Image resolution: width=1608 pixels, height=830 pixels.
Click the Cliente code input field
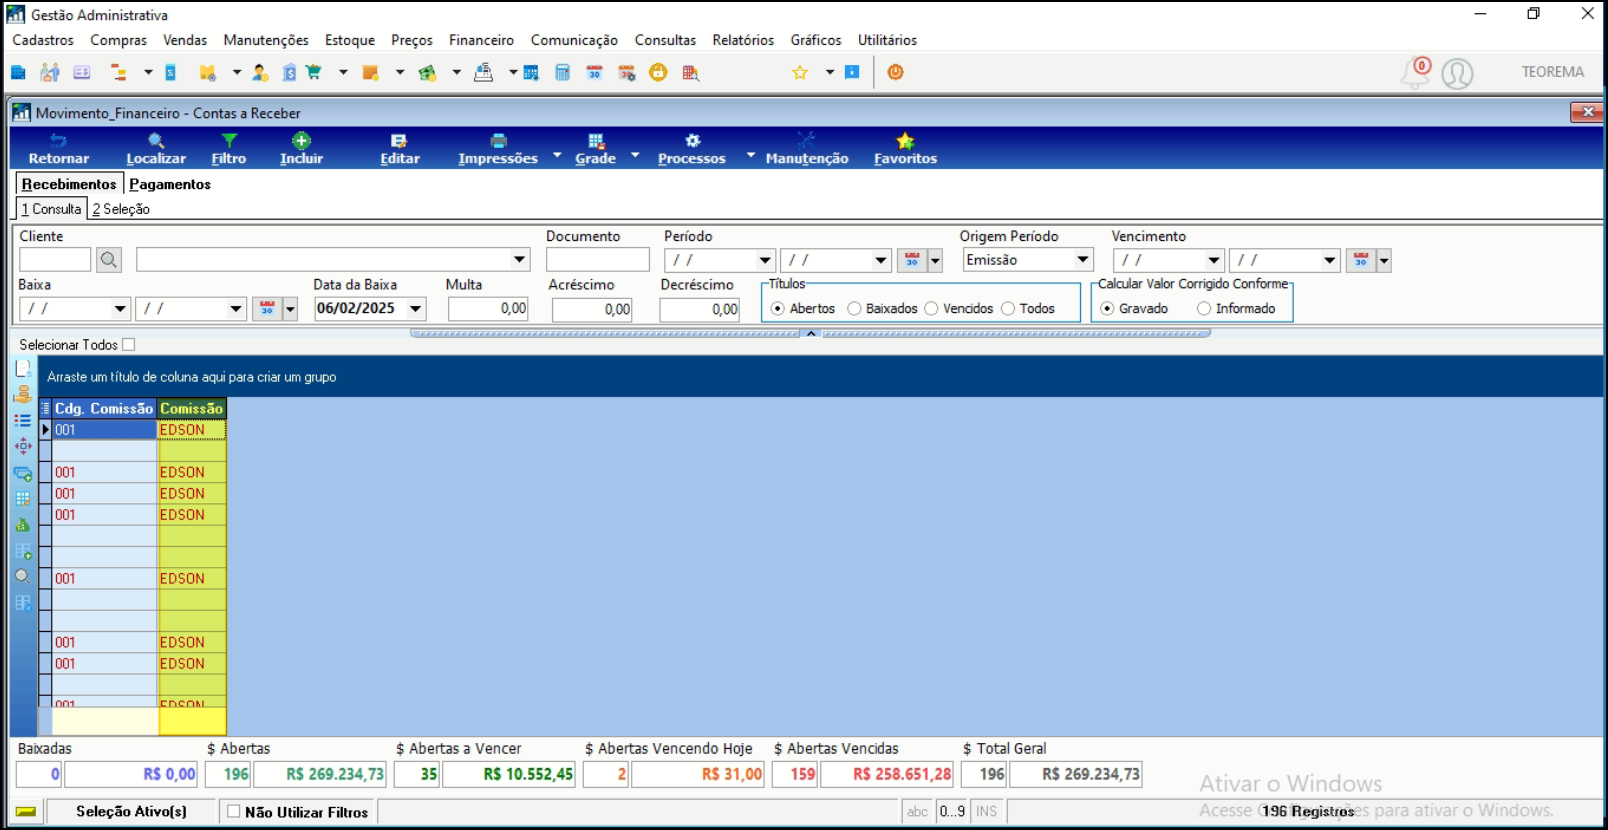click(x=55, y=260)
